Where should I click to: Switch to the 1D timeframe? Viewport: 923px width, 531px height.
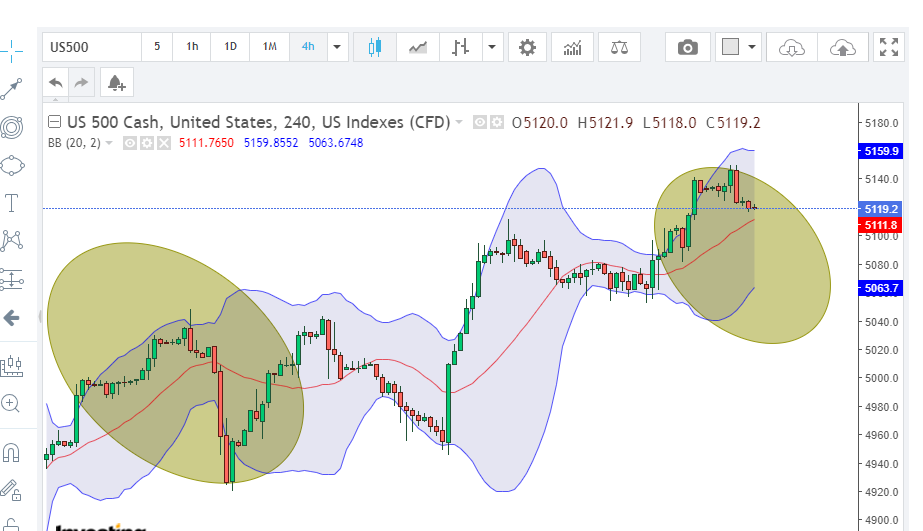tap(230, 47)
